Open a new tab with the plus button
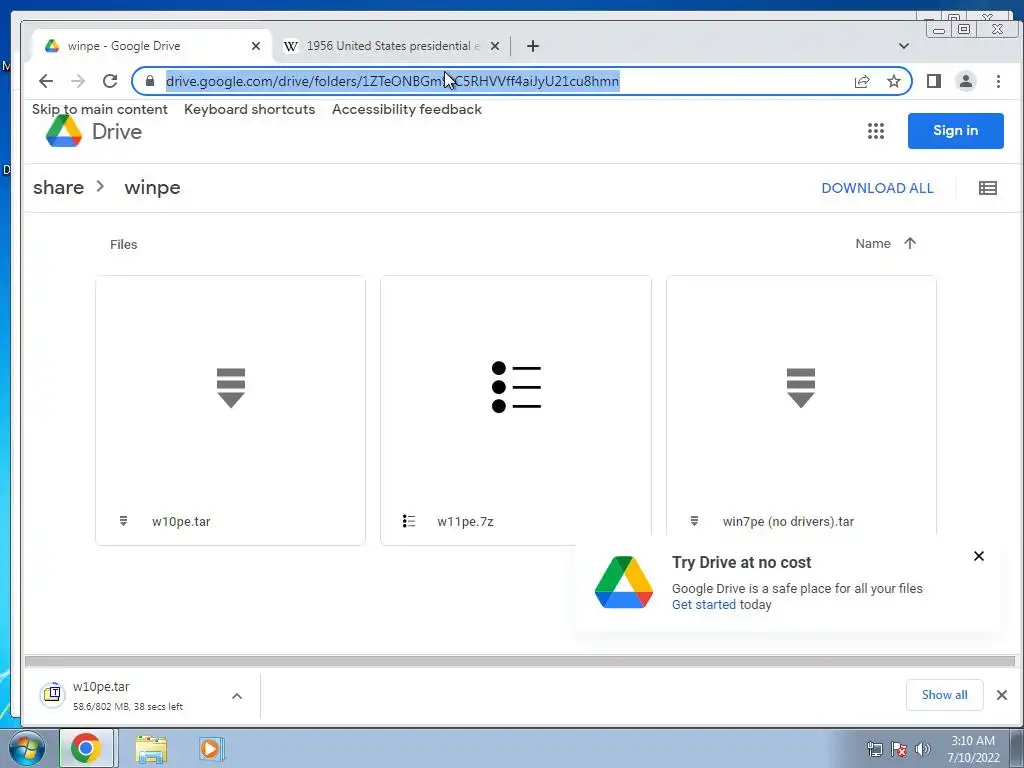The width and height of the screenshot is (1024, 768). point(533,46)
